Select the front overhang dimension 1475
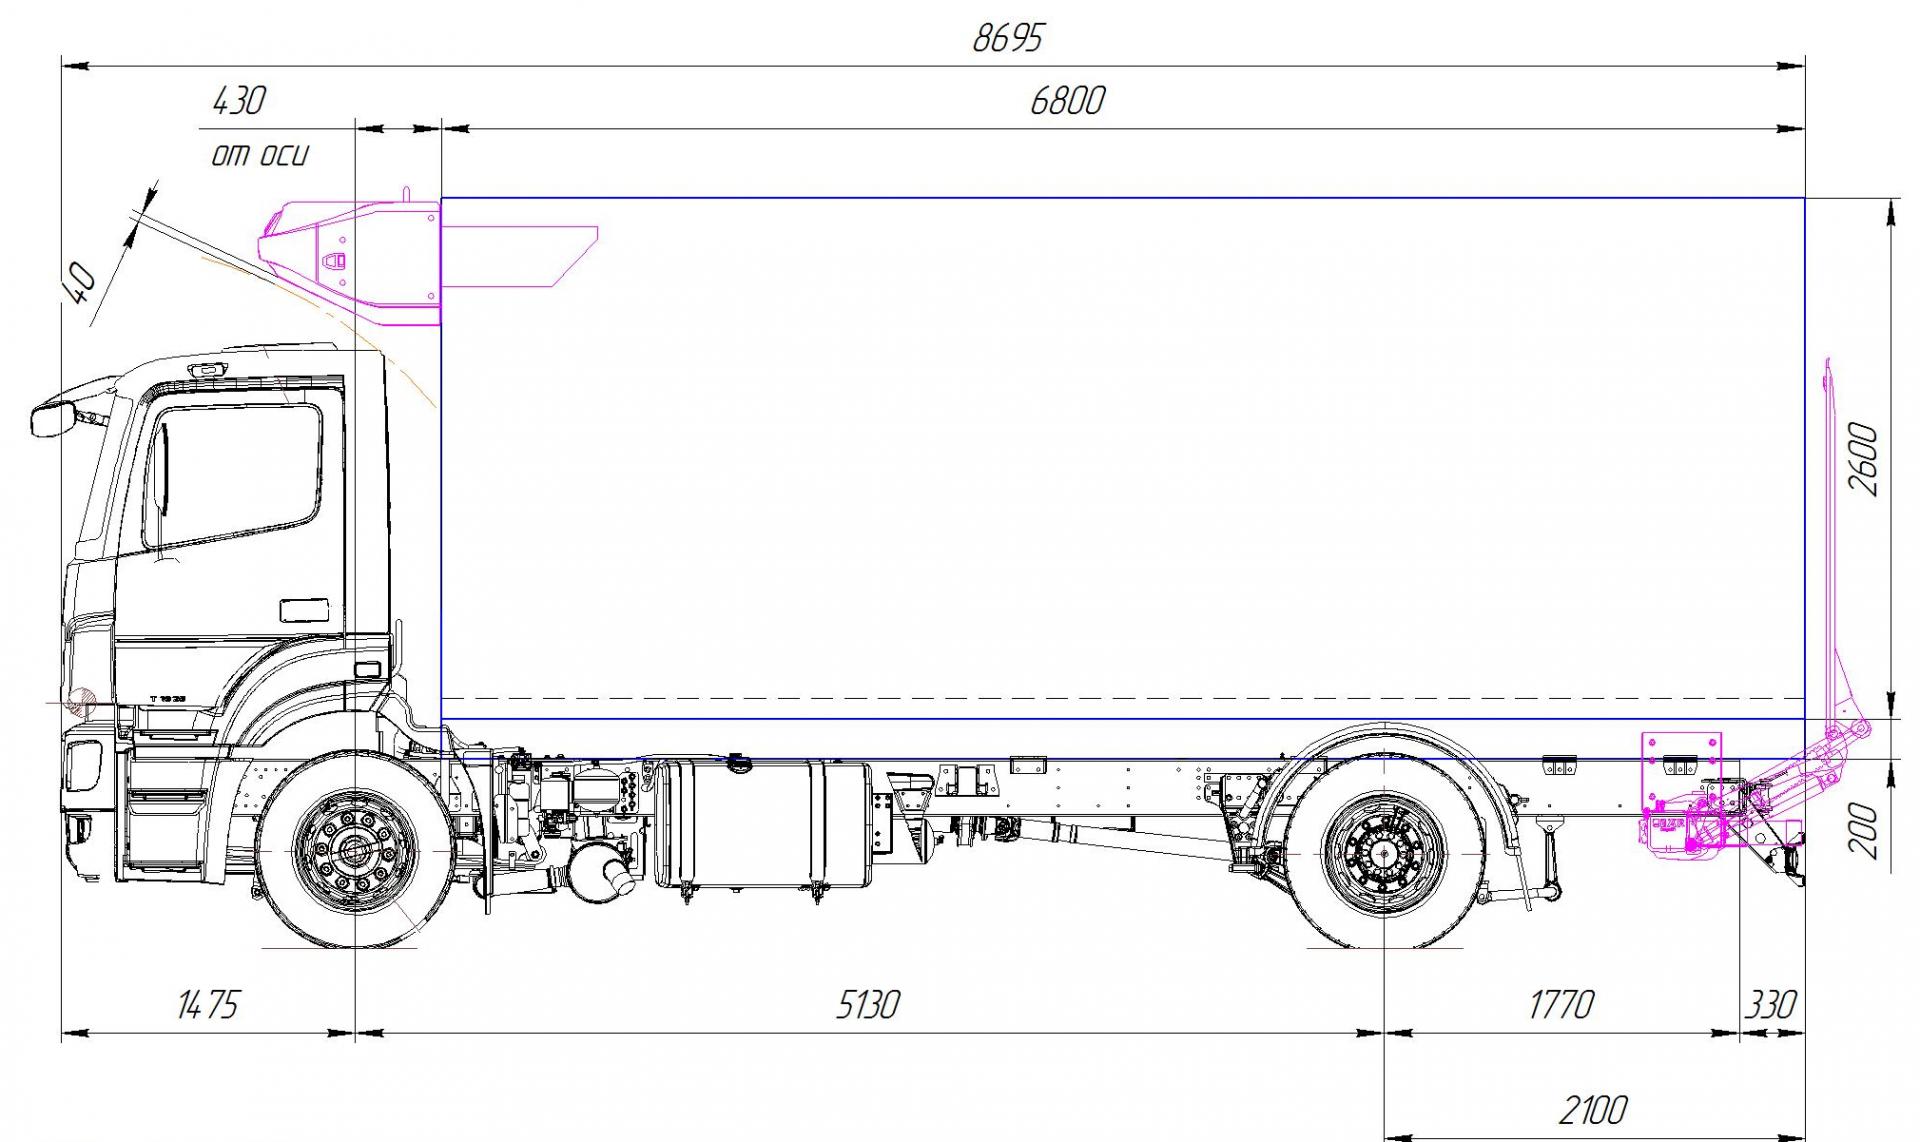Screen dimensions: 1920x1142 pyautogui.click(x=208, y=1005)
